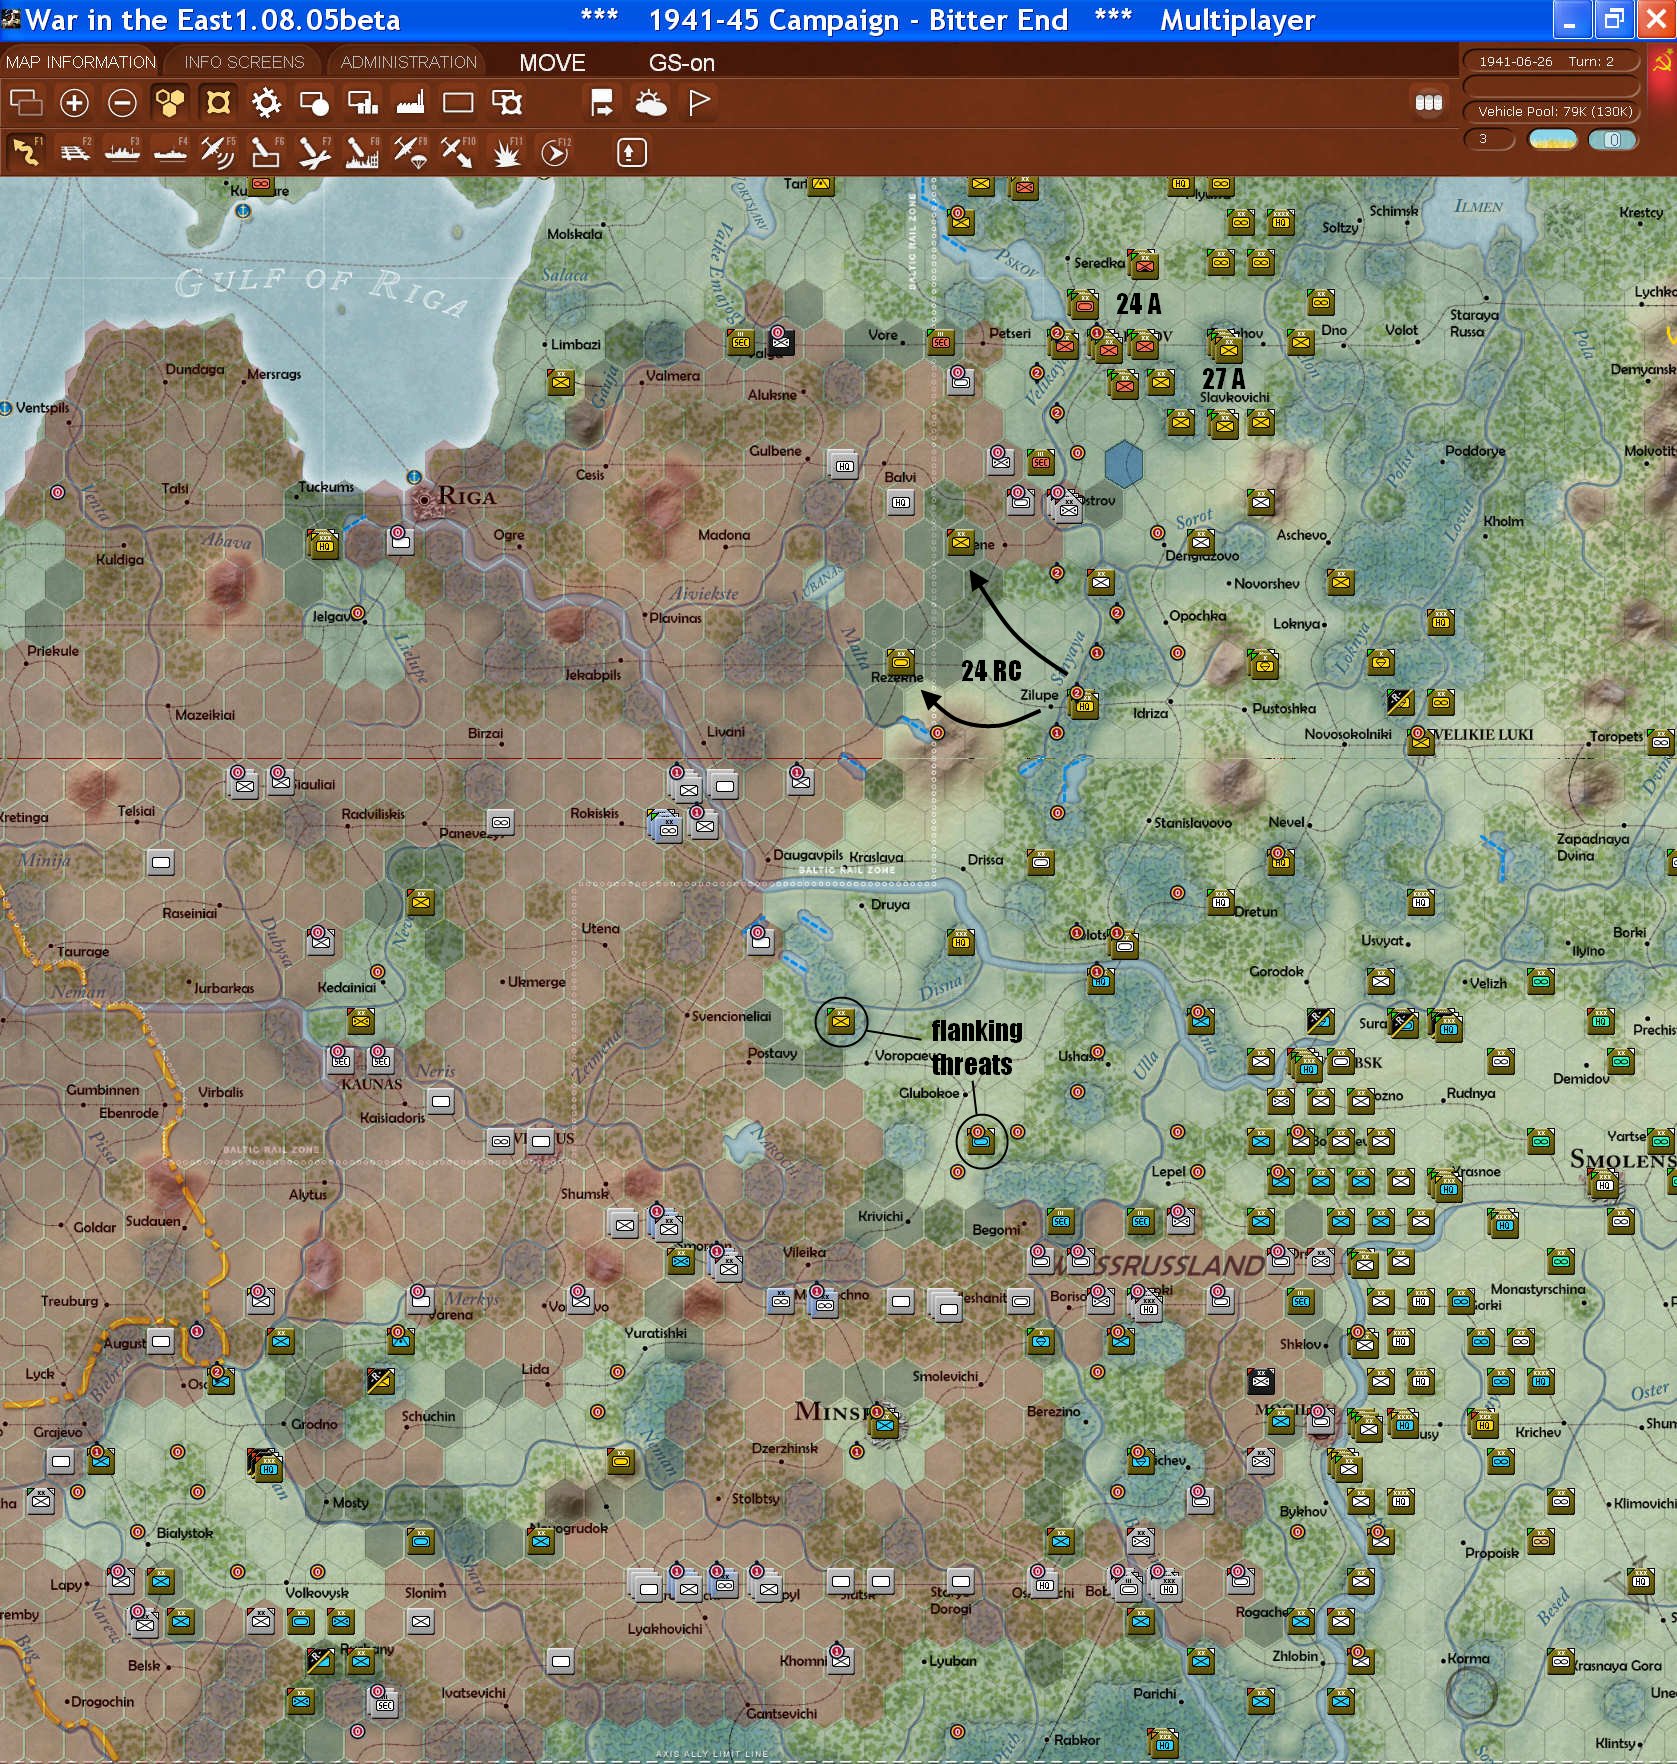Image resolution: width=1677 pixels, height=1764 pixels.
Task: Click the F12 end turn icon
Action: tap(554, 152)
